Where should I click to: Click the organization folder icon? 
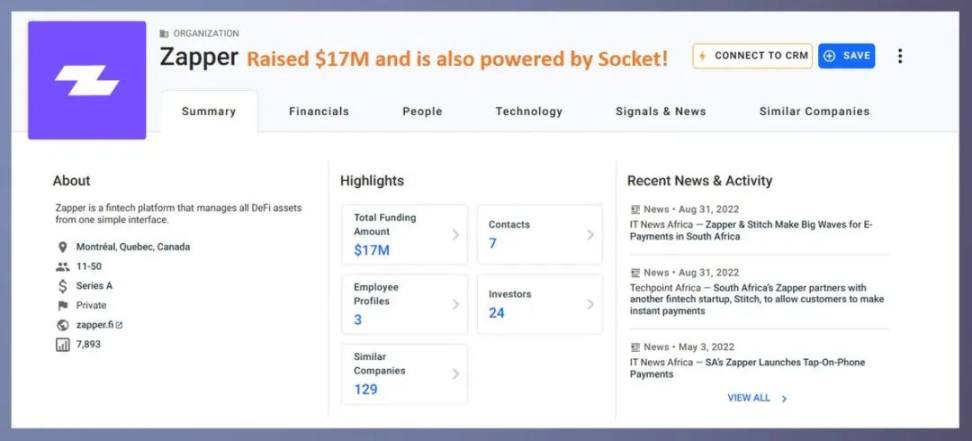tap(164, 33)
